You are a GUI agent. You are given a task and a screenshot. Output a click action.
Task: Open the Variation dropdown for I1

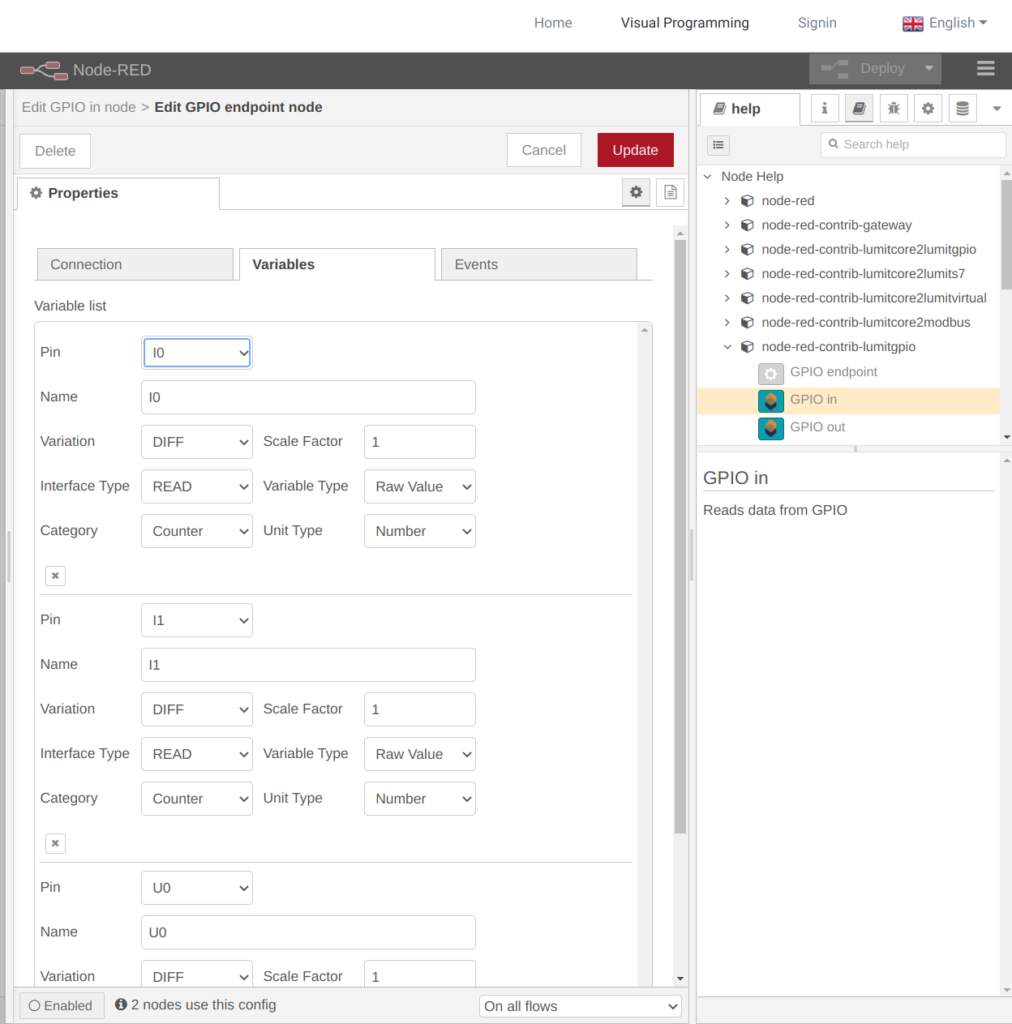197,709
